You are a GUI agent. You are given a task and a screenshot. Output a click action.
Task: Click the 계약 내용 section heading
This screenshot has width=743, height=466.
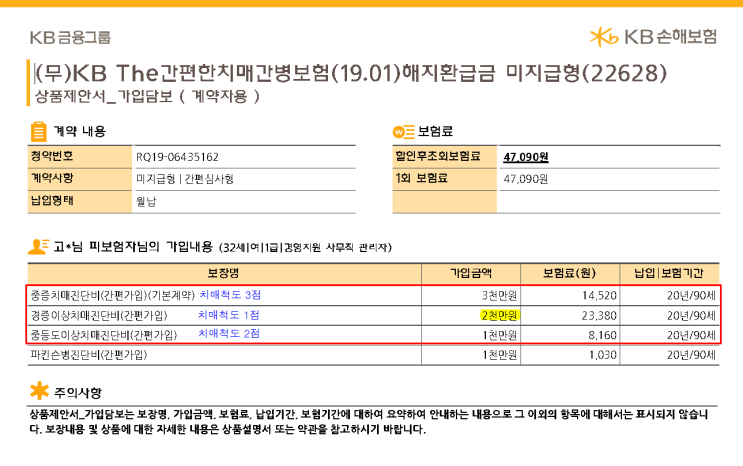(79, 131)
